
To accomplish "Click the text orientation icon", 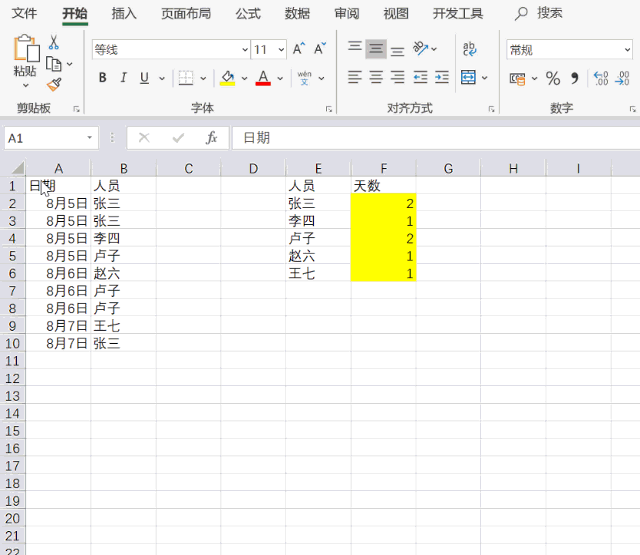I will [x=420, y=49].
